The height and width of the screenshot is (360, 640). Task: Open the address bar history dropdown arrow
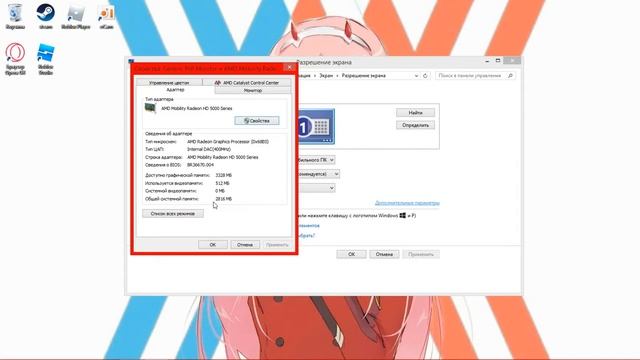point(416,76)
